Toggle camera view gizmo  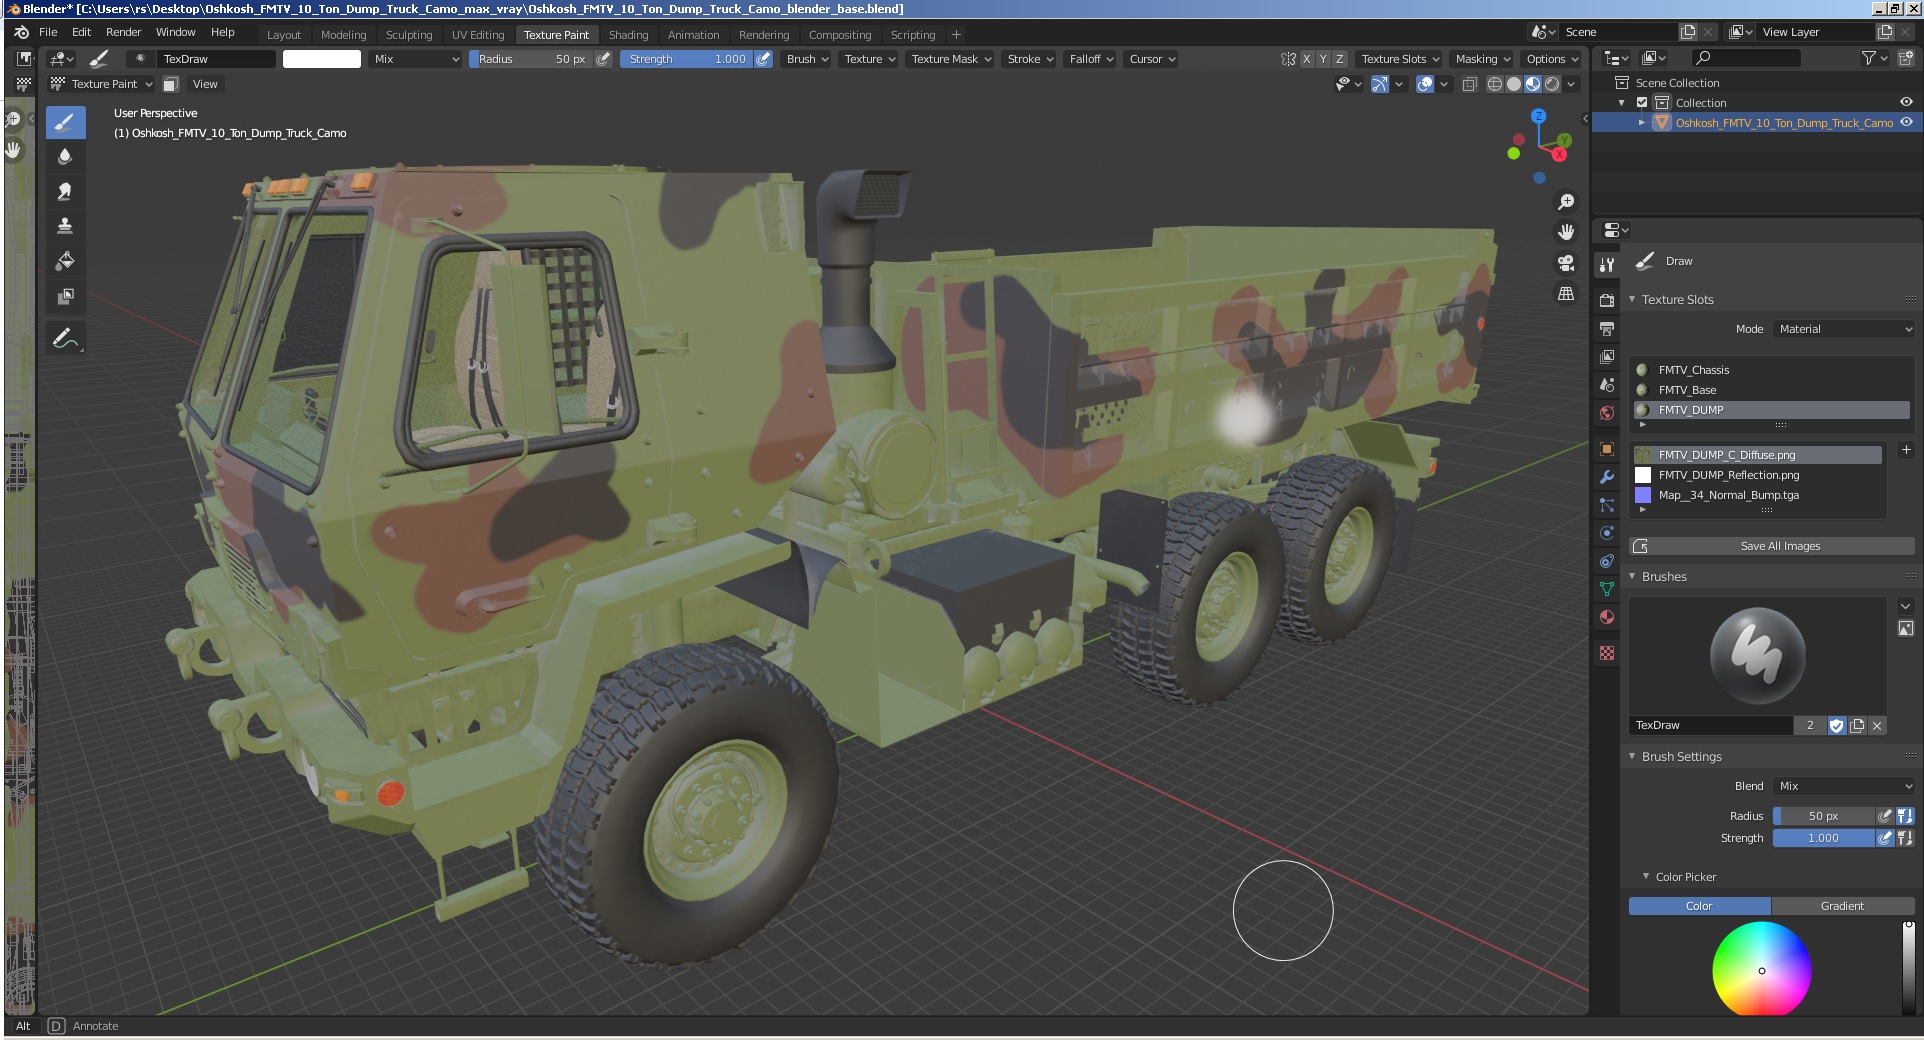(x=1566, y=263)
